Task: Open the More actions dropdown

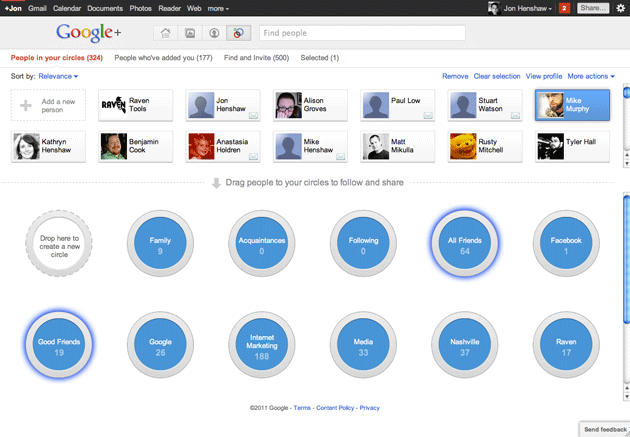Action: [x=591, y=76]
